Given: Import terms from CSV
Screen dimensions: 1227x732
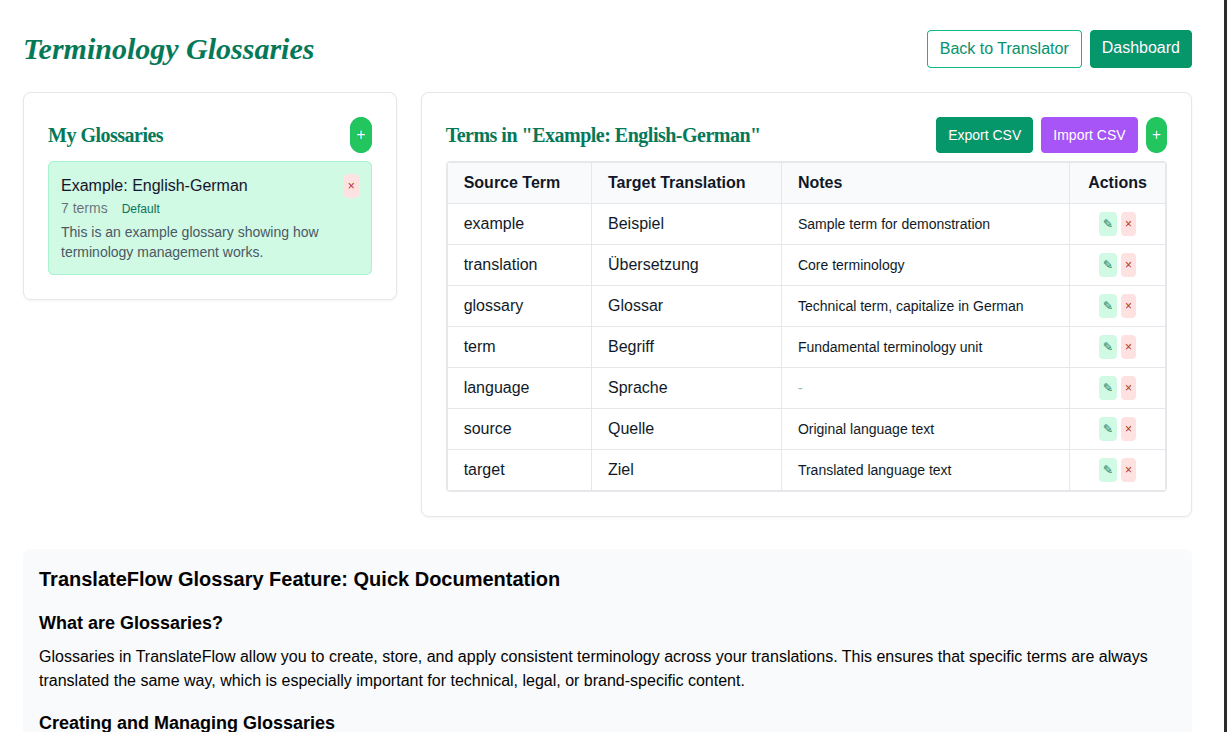Looking at the screenshot, I should coord(1089,135).
